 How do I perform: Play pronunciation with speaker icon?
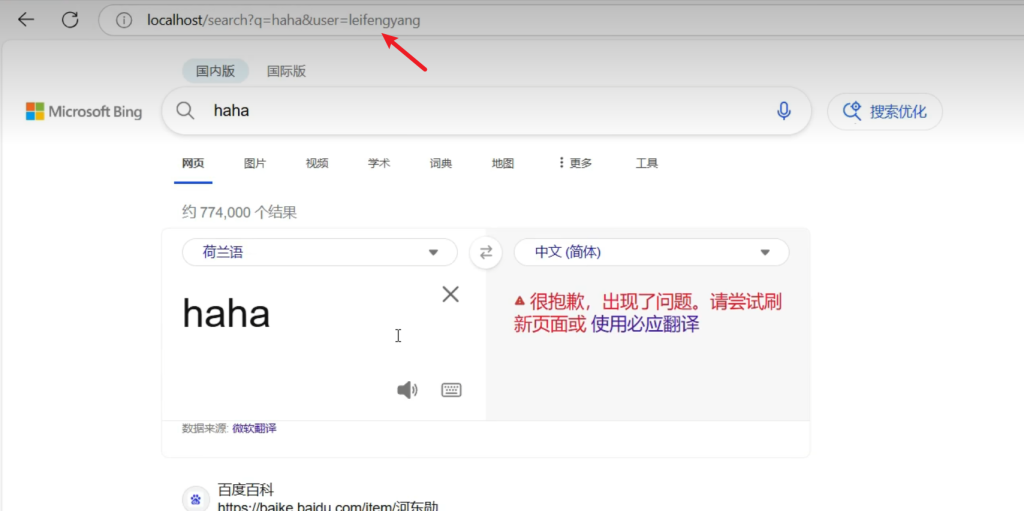[x=407, y=390]
